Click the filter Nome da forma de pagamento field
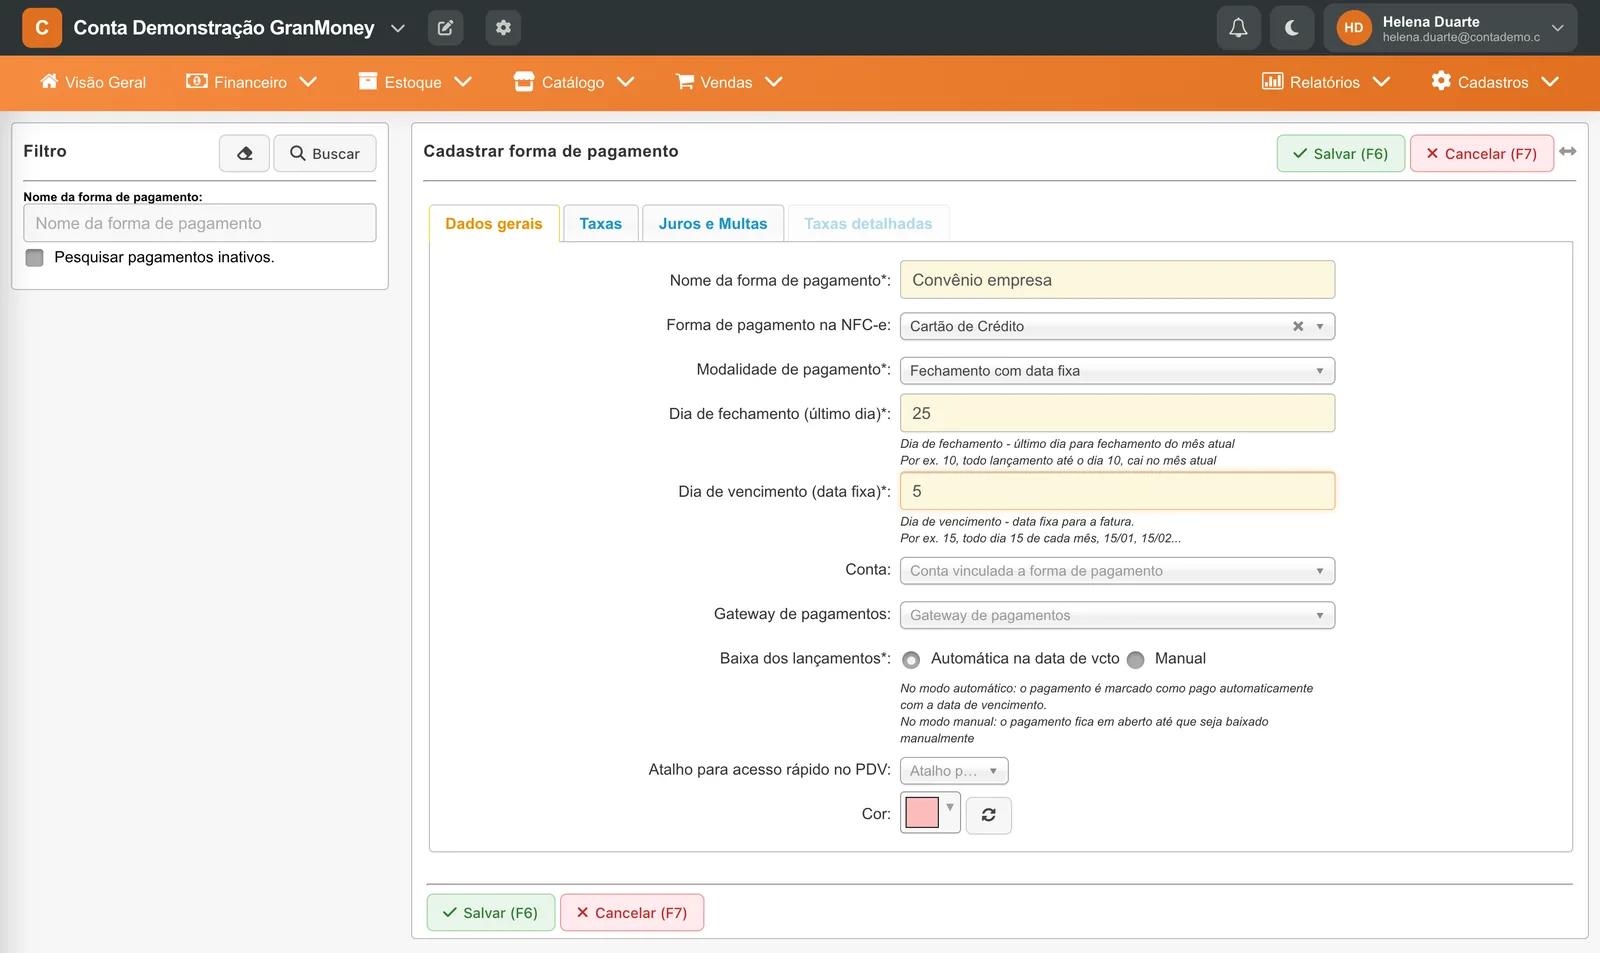This screenshot has height=953, width=1600. [x=200, y=223]
